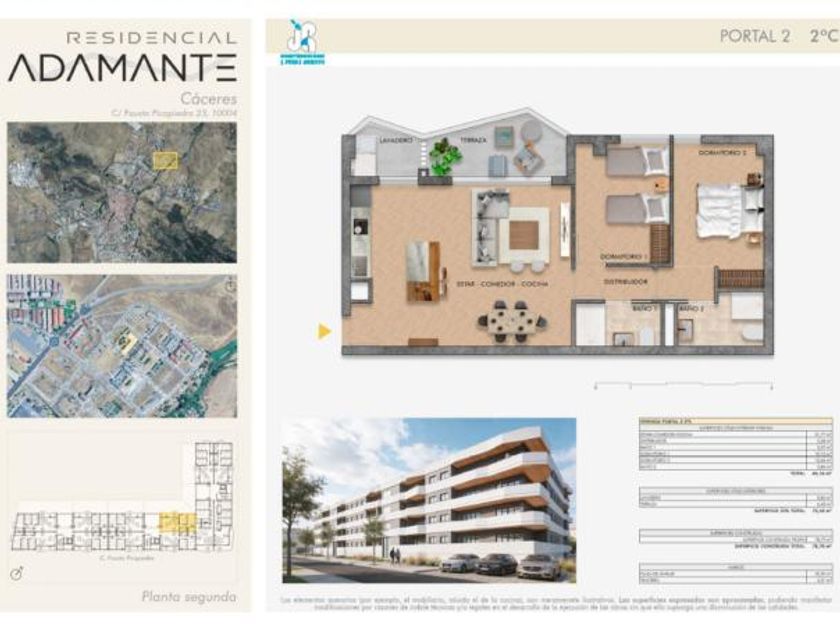
Task: Click the 'BAÑO 1' label
Action: (644, 309)
